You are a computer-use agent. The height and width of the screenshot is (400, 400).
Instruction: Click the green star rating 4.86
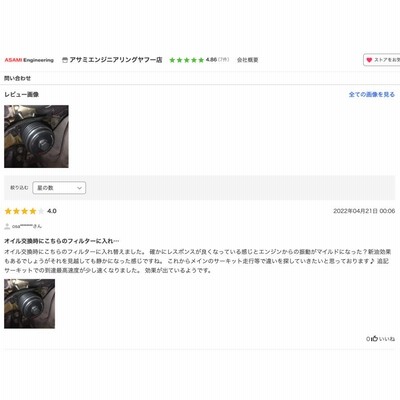pos(187,60)
